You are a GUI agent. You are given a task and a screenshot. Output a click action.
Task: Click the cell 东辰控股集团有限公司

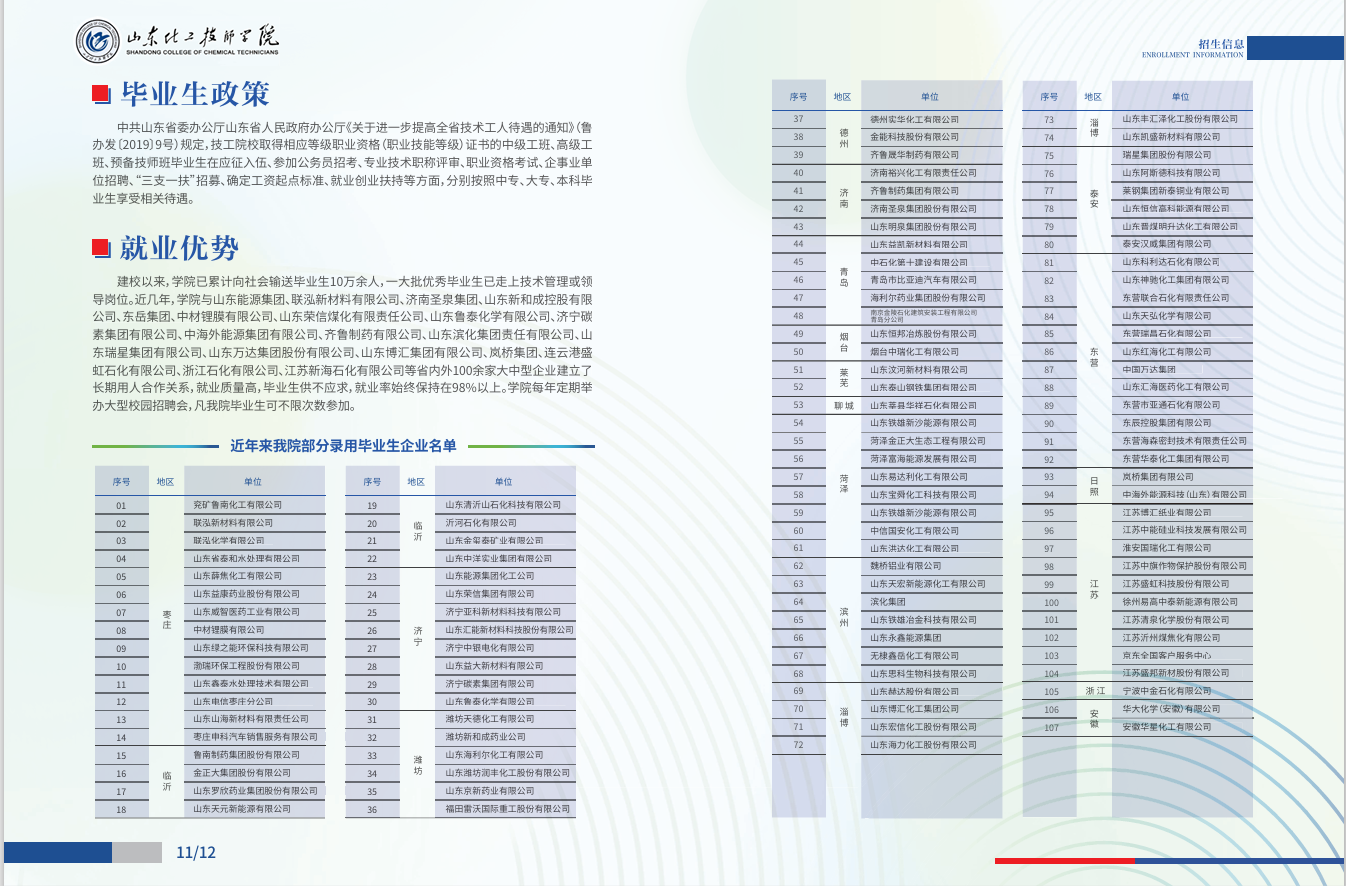pyautogui.click(x=1166, y=423)
